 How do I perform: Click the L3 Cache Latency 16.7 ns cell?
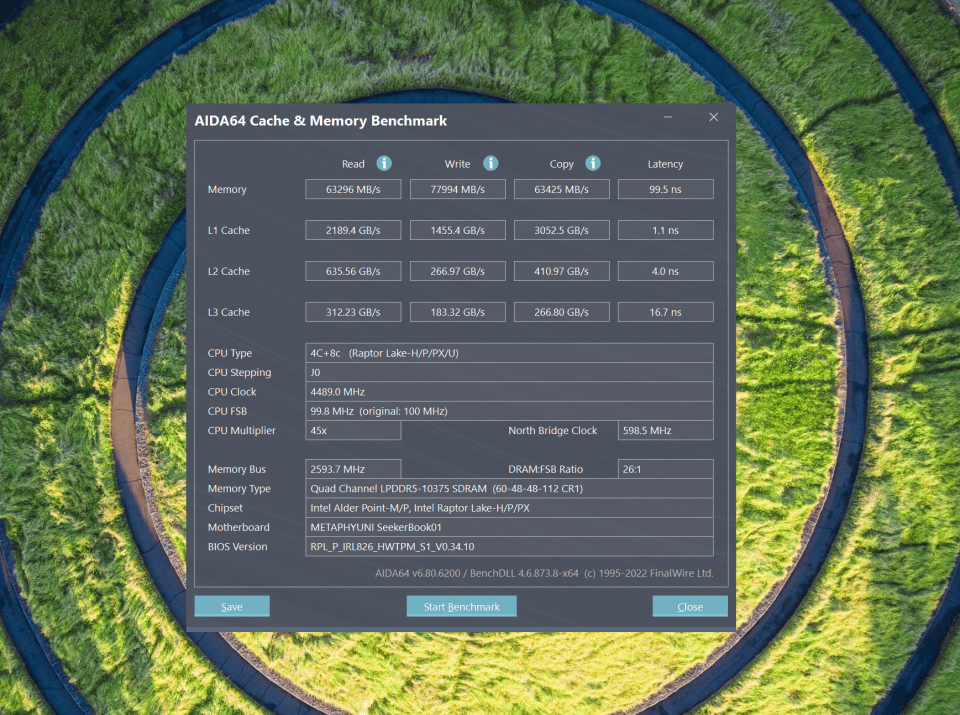[x=665, y=312]
